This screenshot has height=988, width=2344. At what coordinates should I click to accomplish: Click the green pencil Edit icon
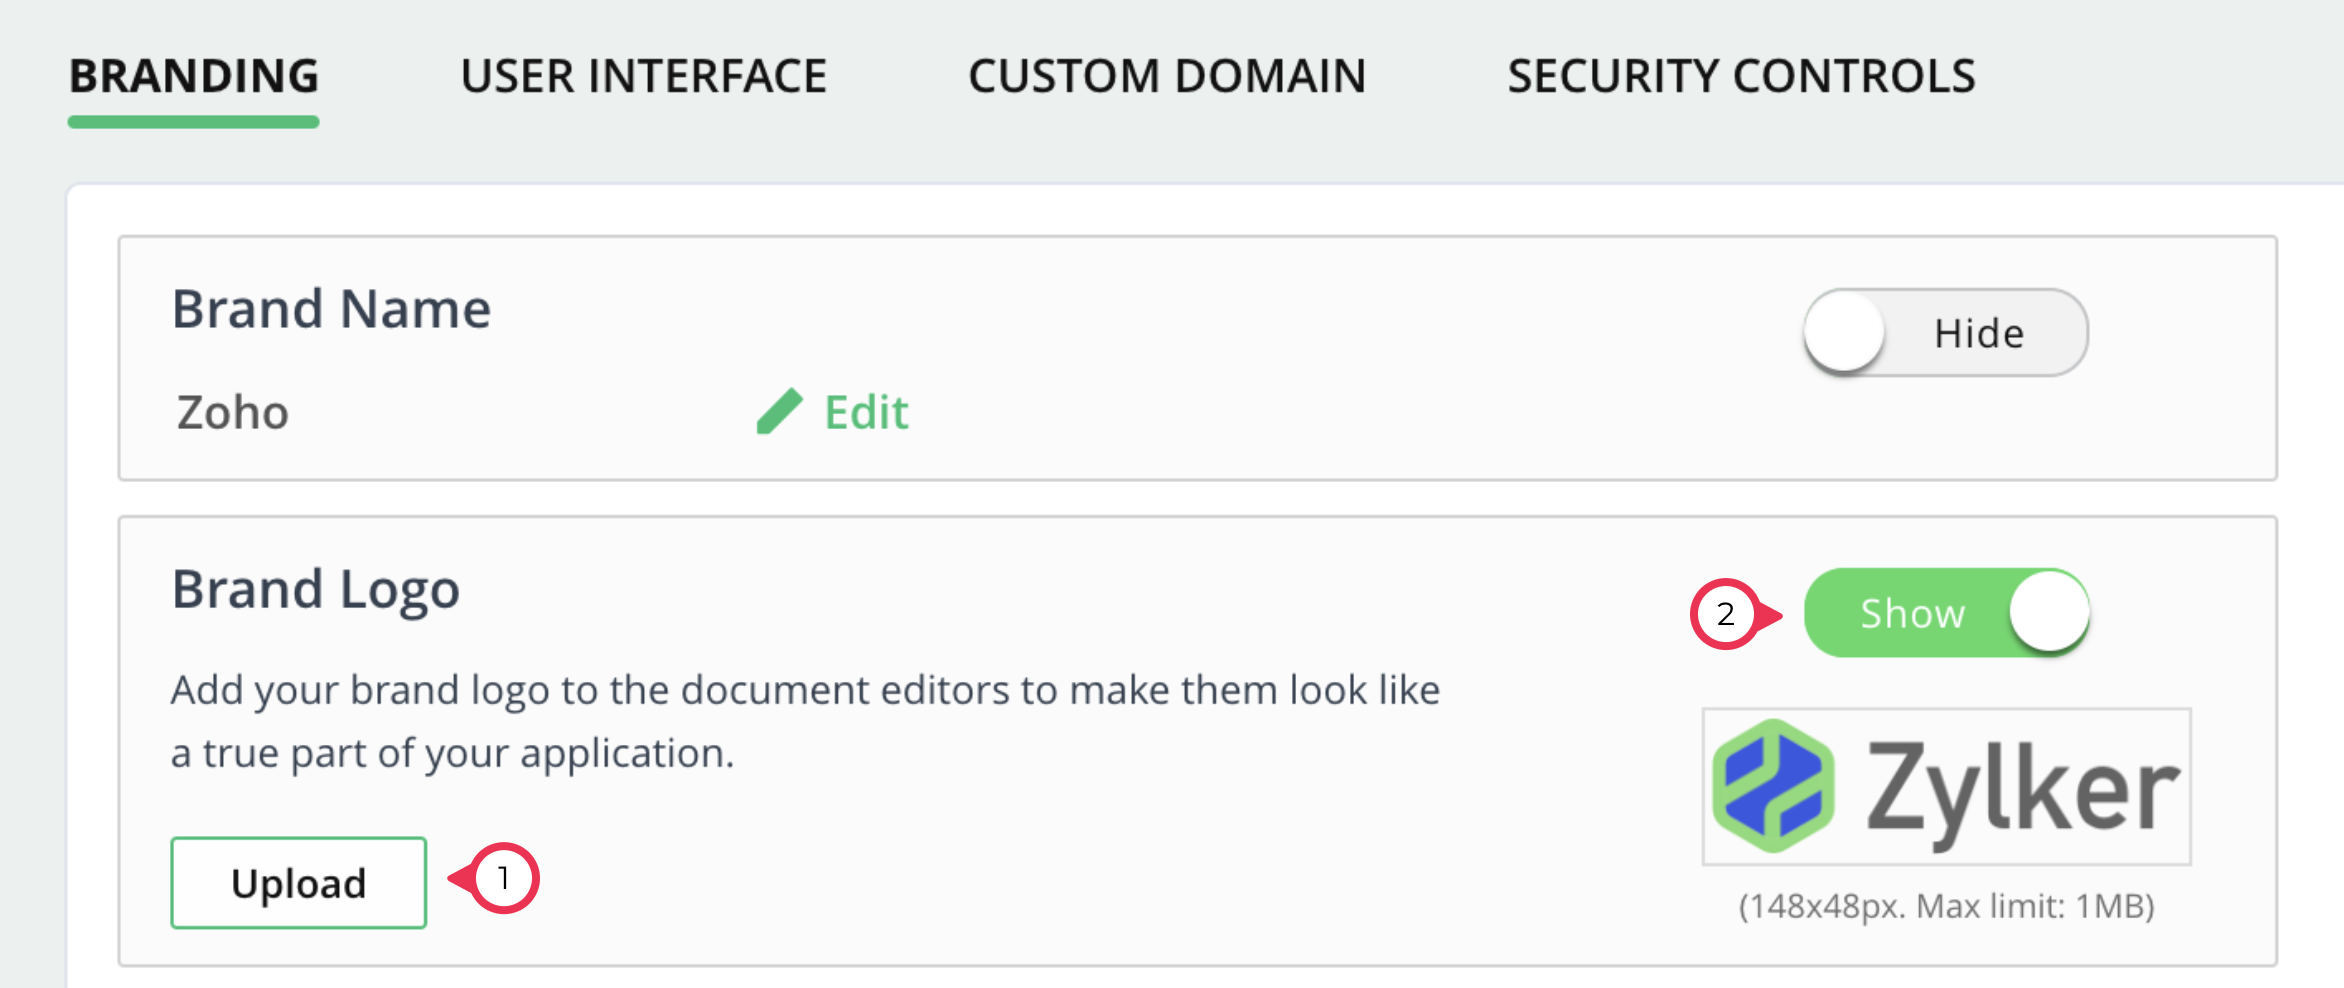[x=779, y=412]
